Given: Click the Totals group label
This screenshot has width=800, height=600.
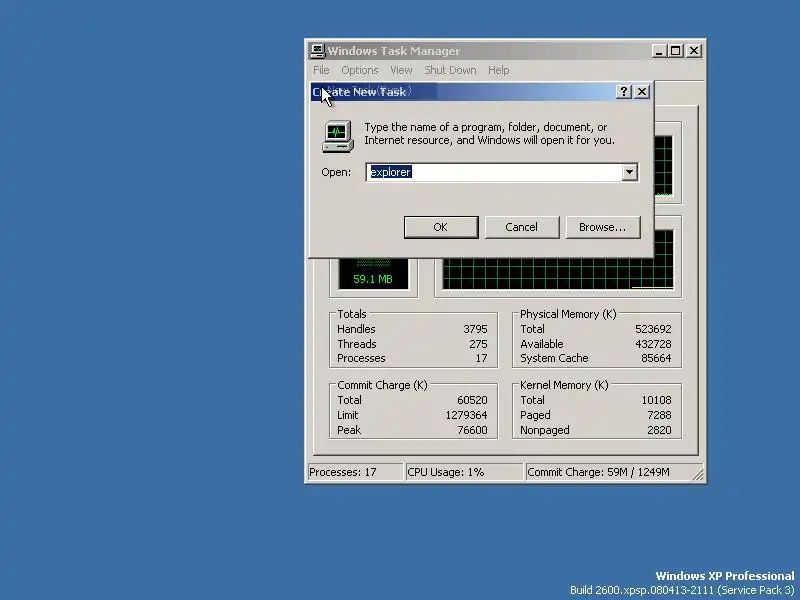Looking at the screenshot, I should pyautogui.click(x=352, y=314).
